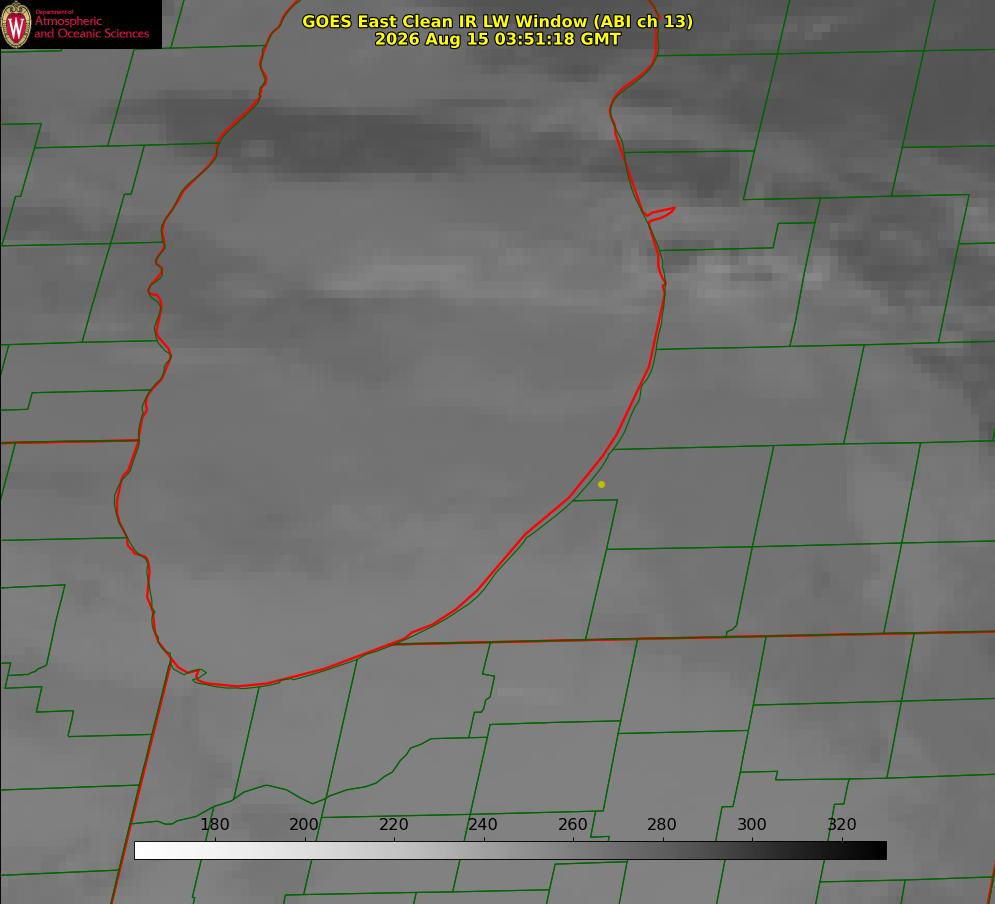This screenshot has height=904, width=995.
Task: Click the small harbor notch on the red shoreline
Action: point(198,674)
